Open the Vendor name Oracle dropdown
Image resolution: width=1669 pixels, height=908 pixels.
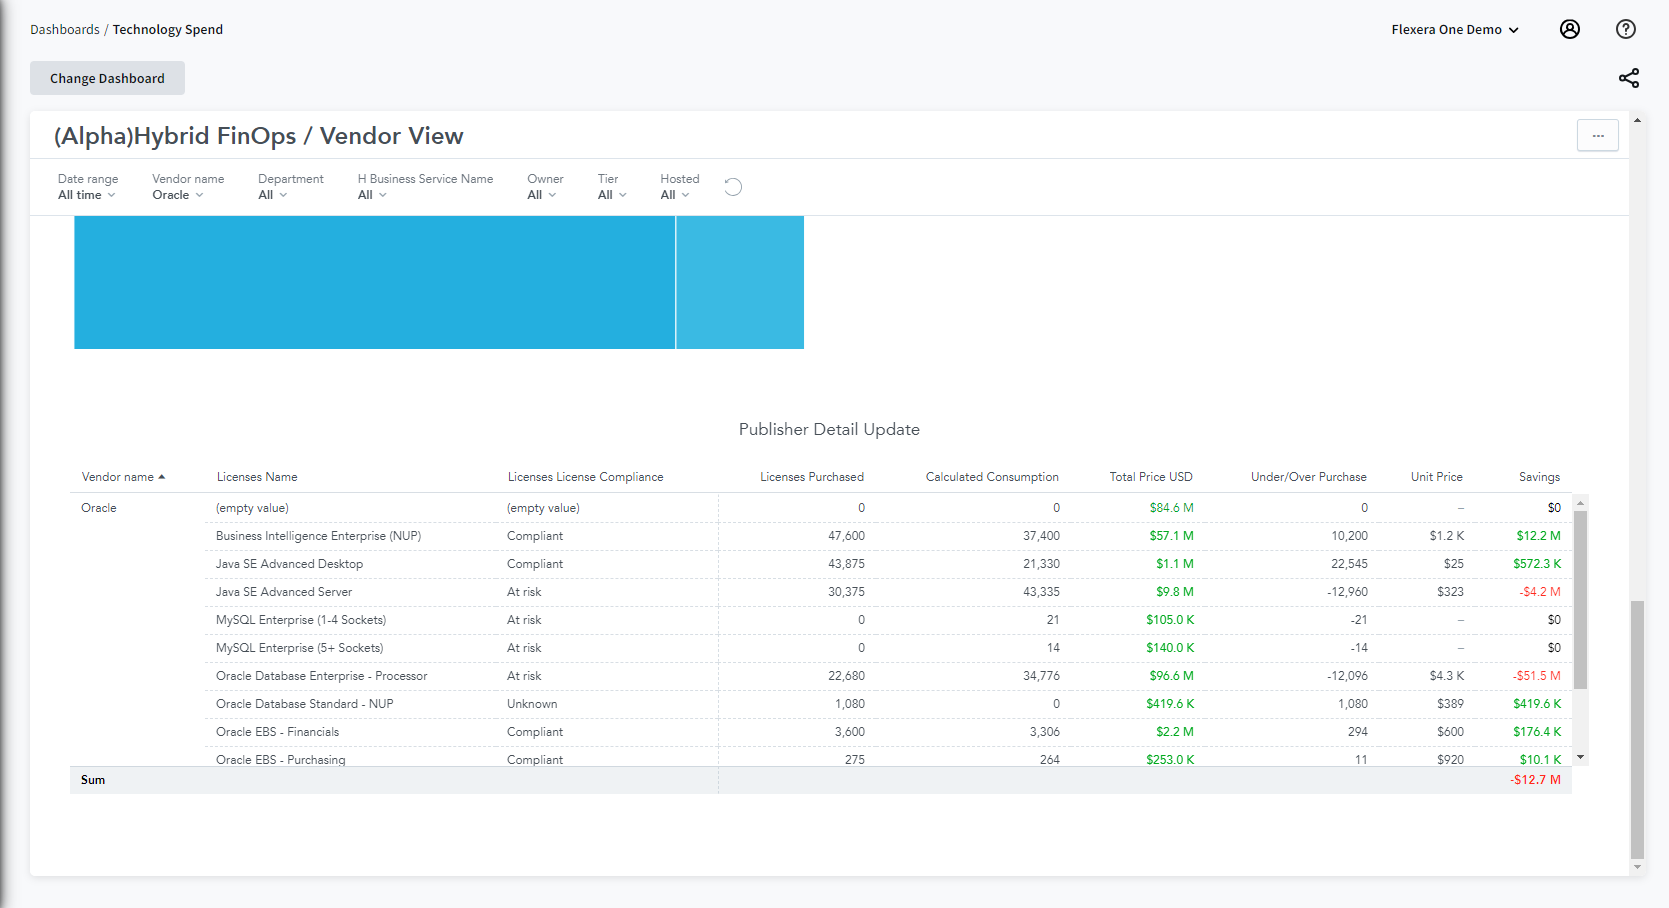178,195
